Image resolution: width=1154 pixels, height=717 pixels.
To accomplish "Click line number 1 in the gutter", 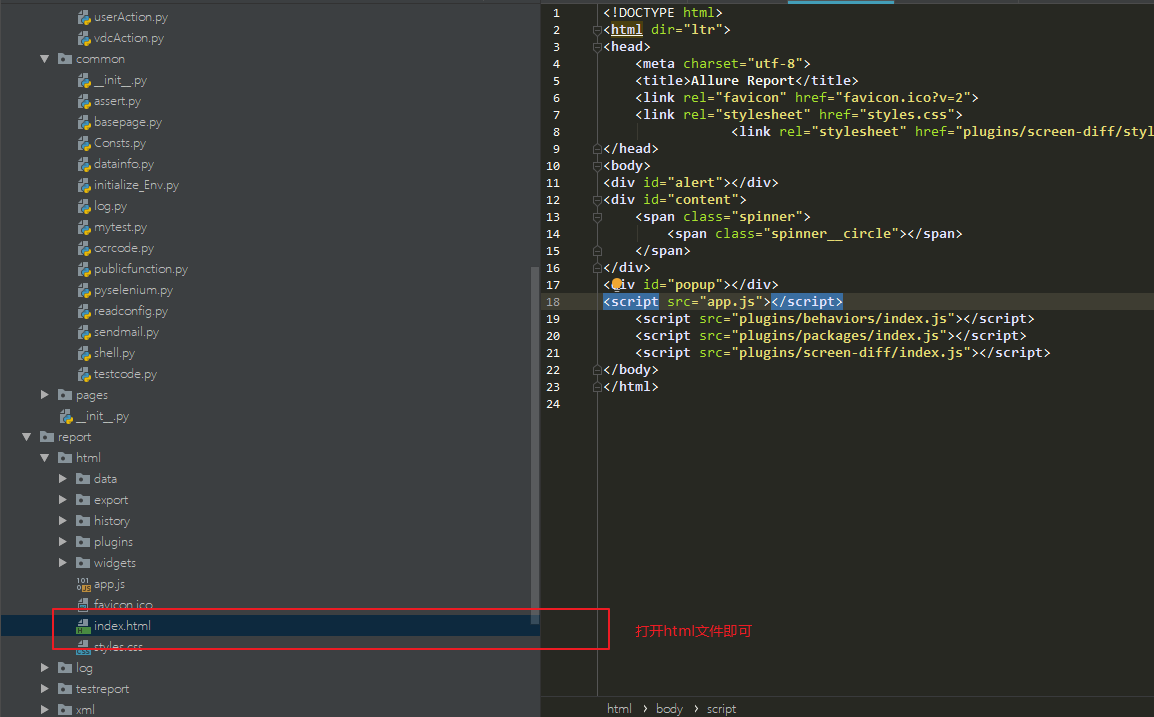I will click(556, 13).
